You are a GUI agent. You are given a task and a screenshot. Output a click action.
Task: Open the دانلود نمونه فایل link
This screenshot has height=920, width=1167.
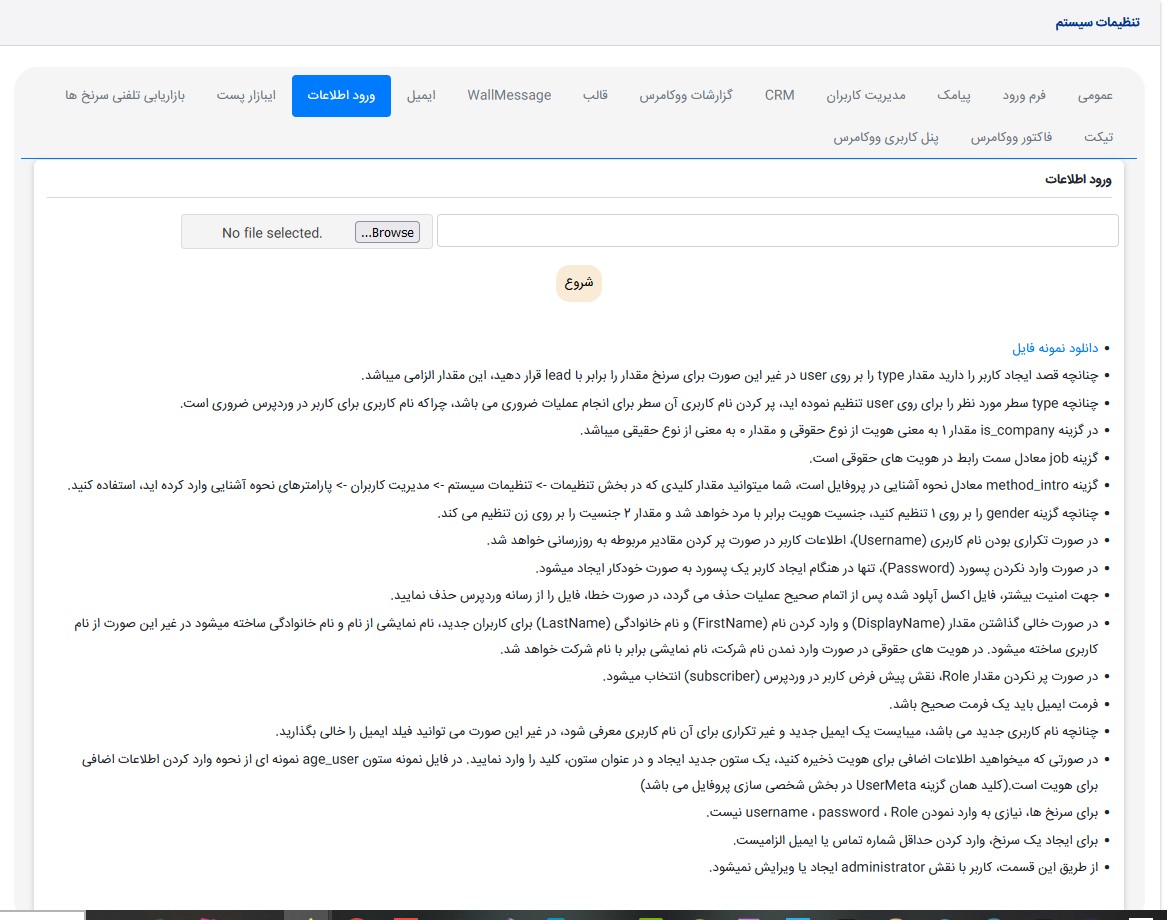[1055, 349]
